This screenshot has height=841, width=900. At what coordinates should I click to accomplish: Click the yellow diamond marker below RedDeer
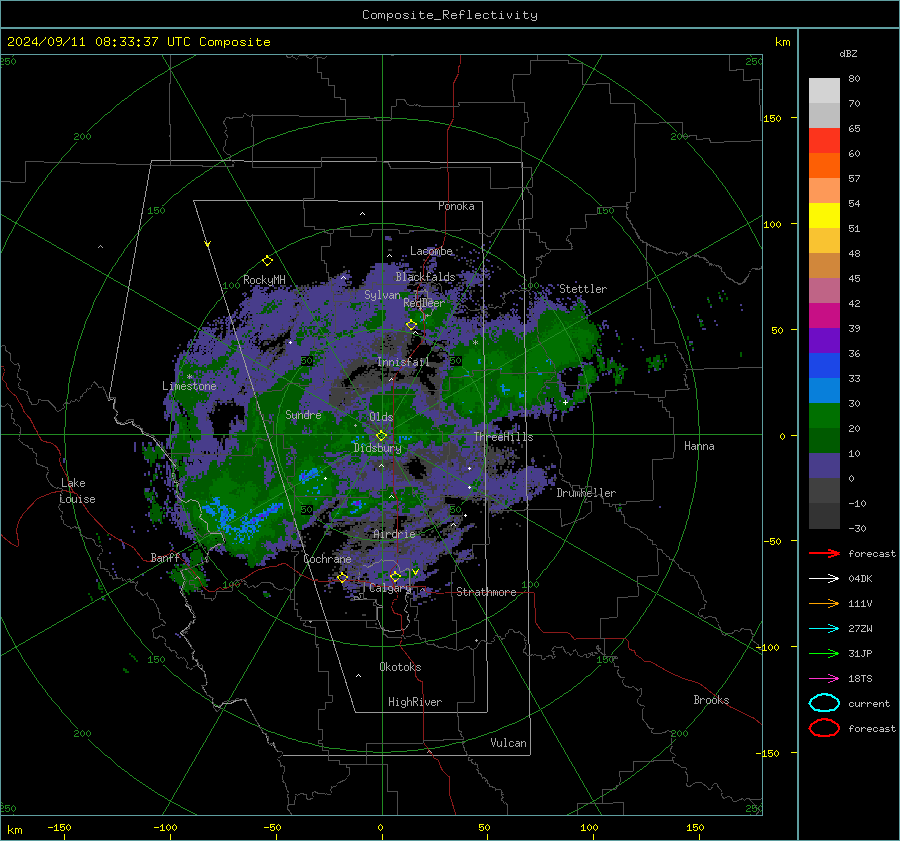(411, 325)
